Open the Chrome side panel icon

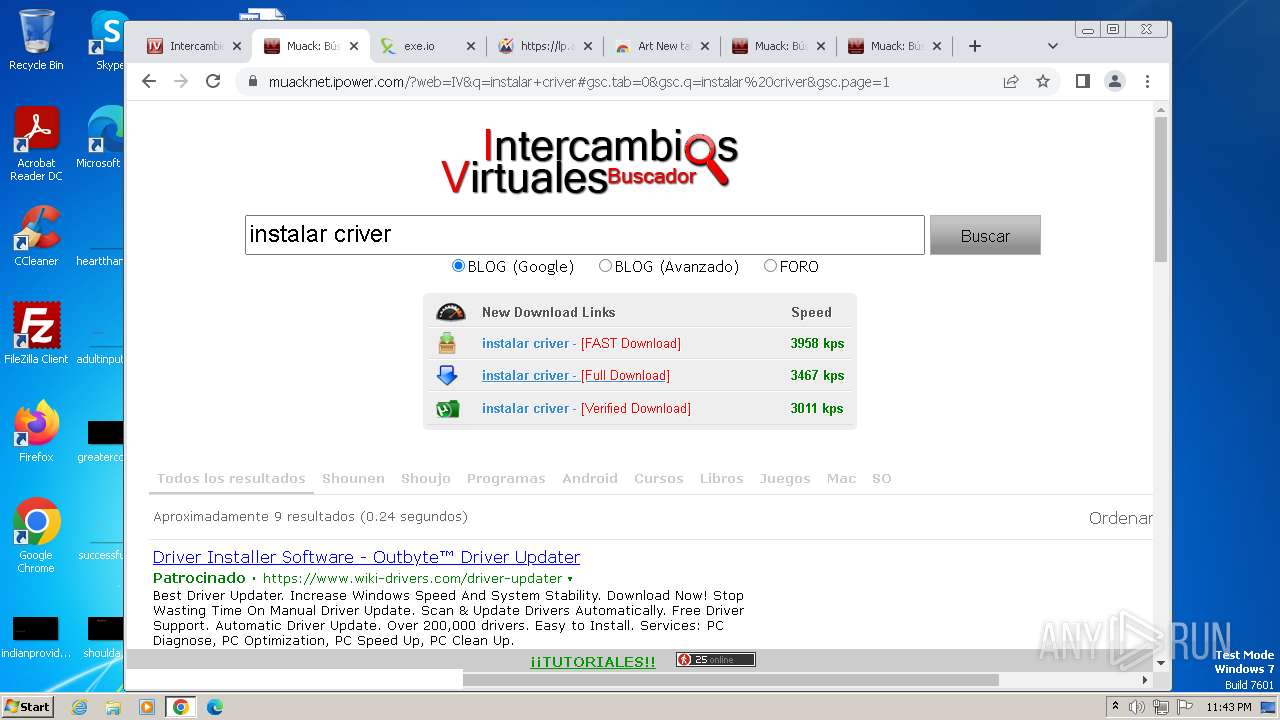(1082, 81)
